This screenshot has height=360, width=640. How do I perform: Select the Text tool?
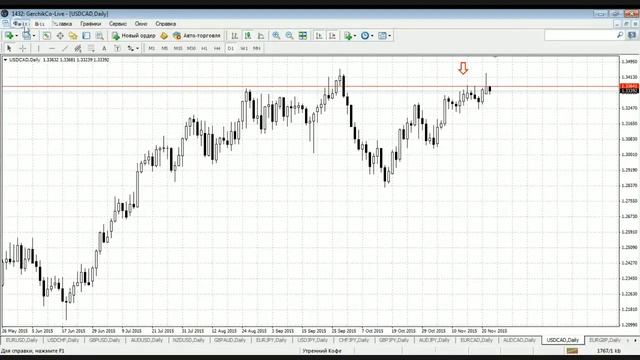click(x=104, y=48)
